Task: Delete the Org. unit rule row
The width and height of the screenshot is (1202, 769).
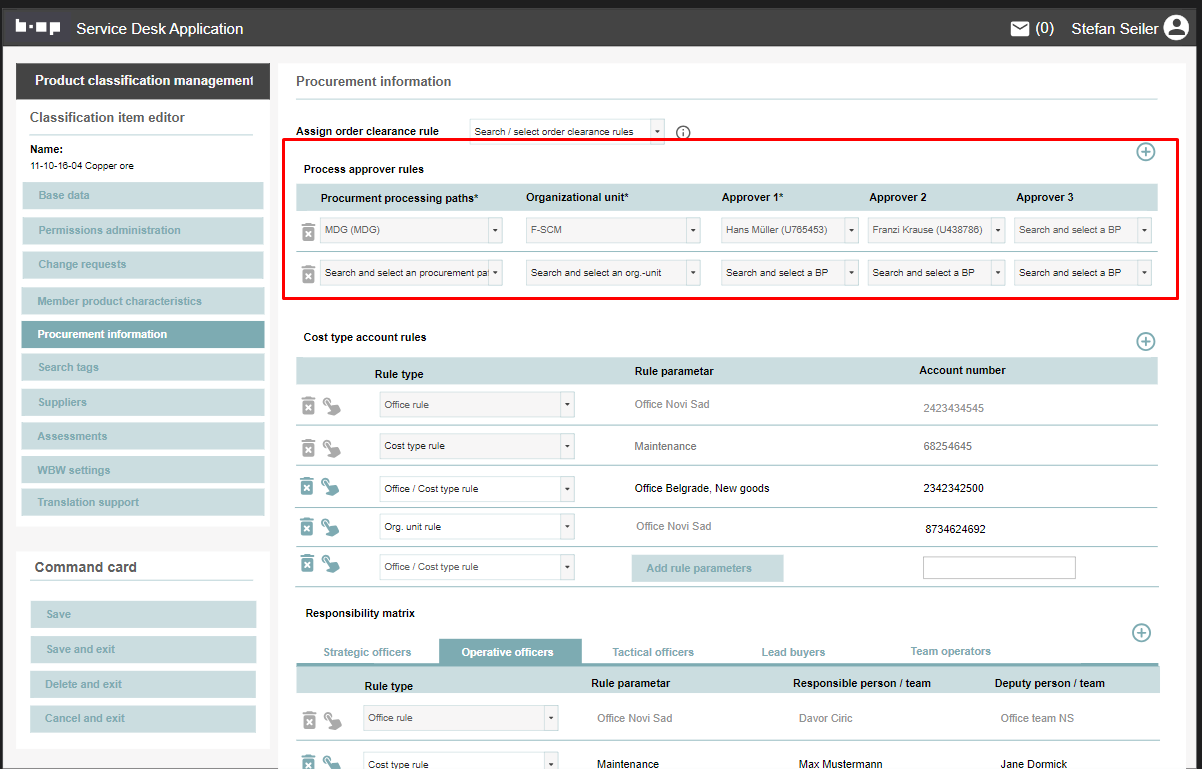Action: [308, 526]
